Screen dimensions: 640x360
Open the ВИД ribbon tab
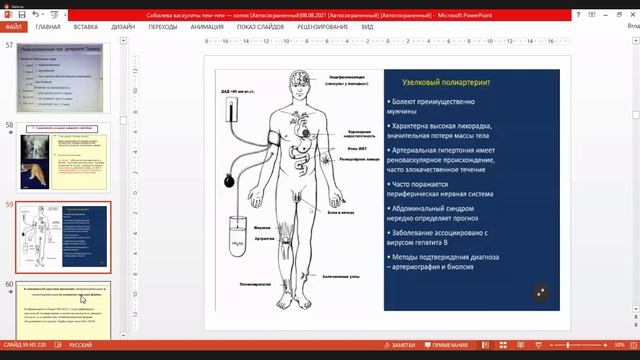[367, 27]
